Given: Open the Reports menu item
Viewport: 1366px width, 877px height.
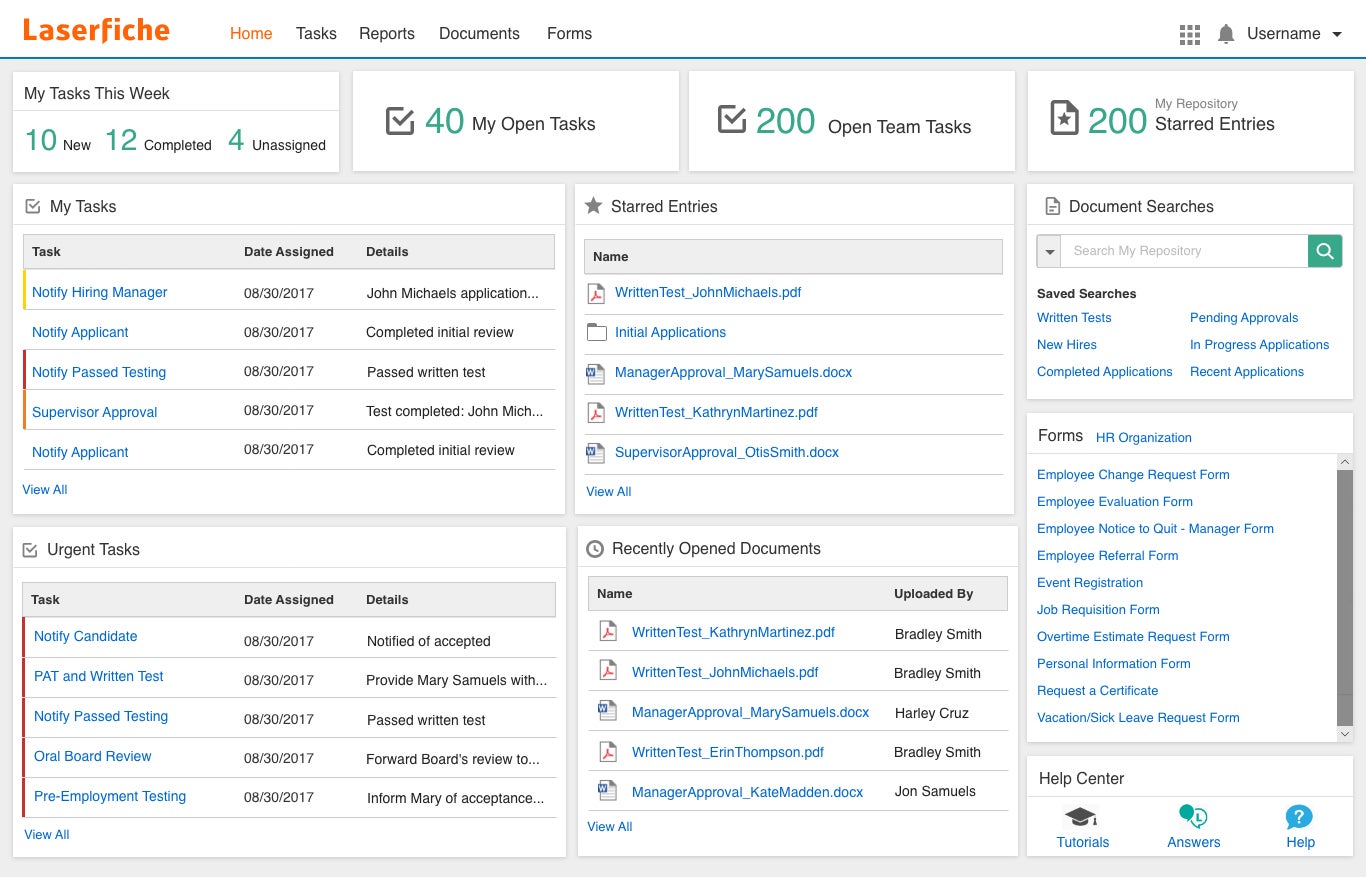Looking at the screenshot, I should [x=387, y=33].
